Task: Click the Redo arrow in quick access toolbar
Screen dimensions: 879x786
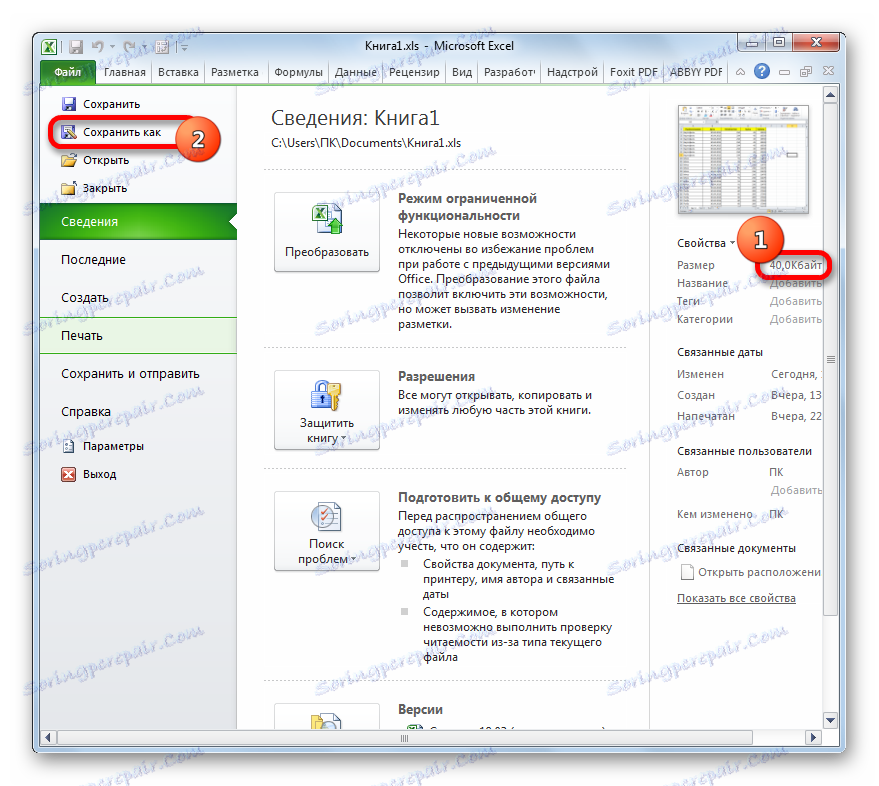Action: [x=129, y=47]
